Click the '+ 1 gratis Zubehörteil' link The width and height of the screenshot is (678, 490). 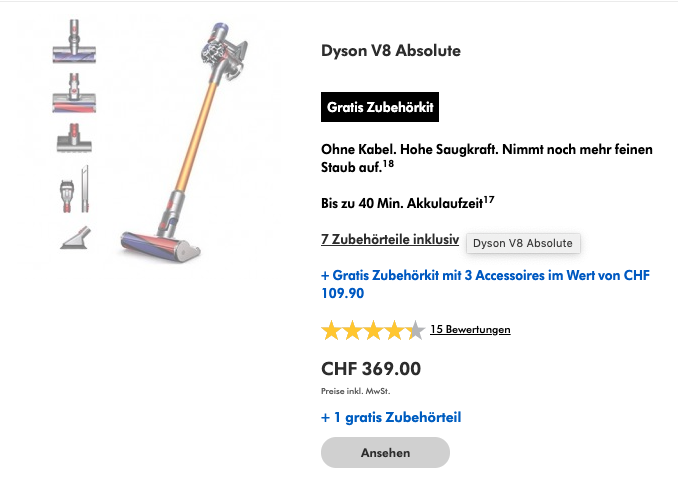[x=391, y=417]
